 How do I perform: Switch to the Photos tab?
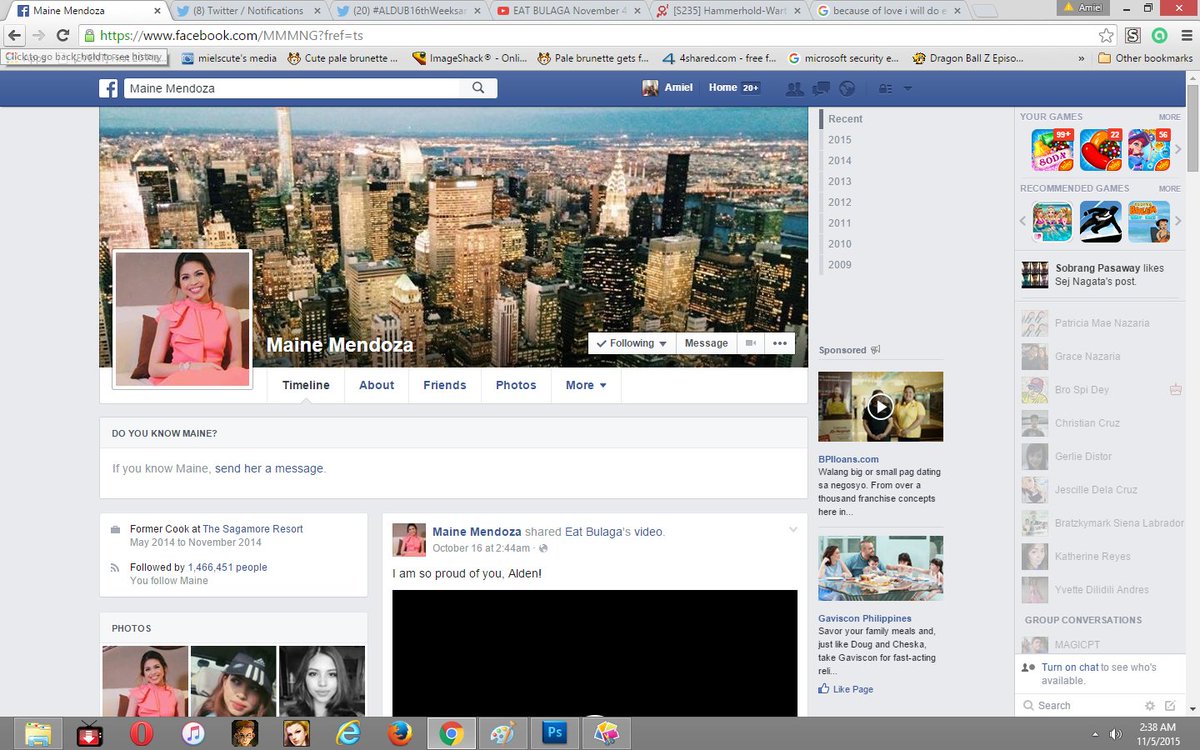[x=516, y=385]
